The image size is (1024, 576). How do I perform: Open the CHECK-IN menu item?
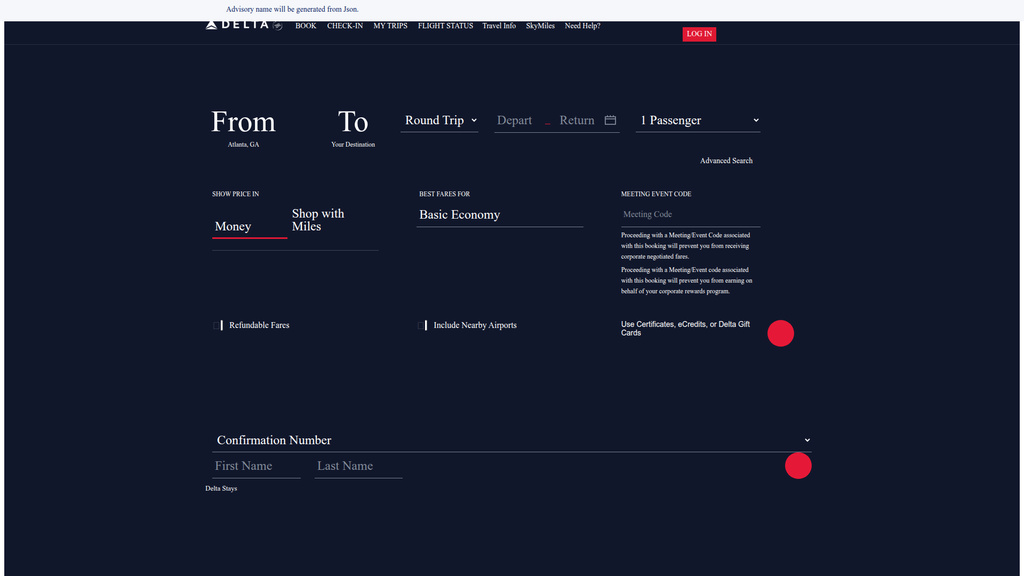(x=345, y=26)
